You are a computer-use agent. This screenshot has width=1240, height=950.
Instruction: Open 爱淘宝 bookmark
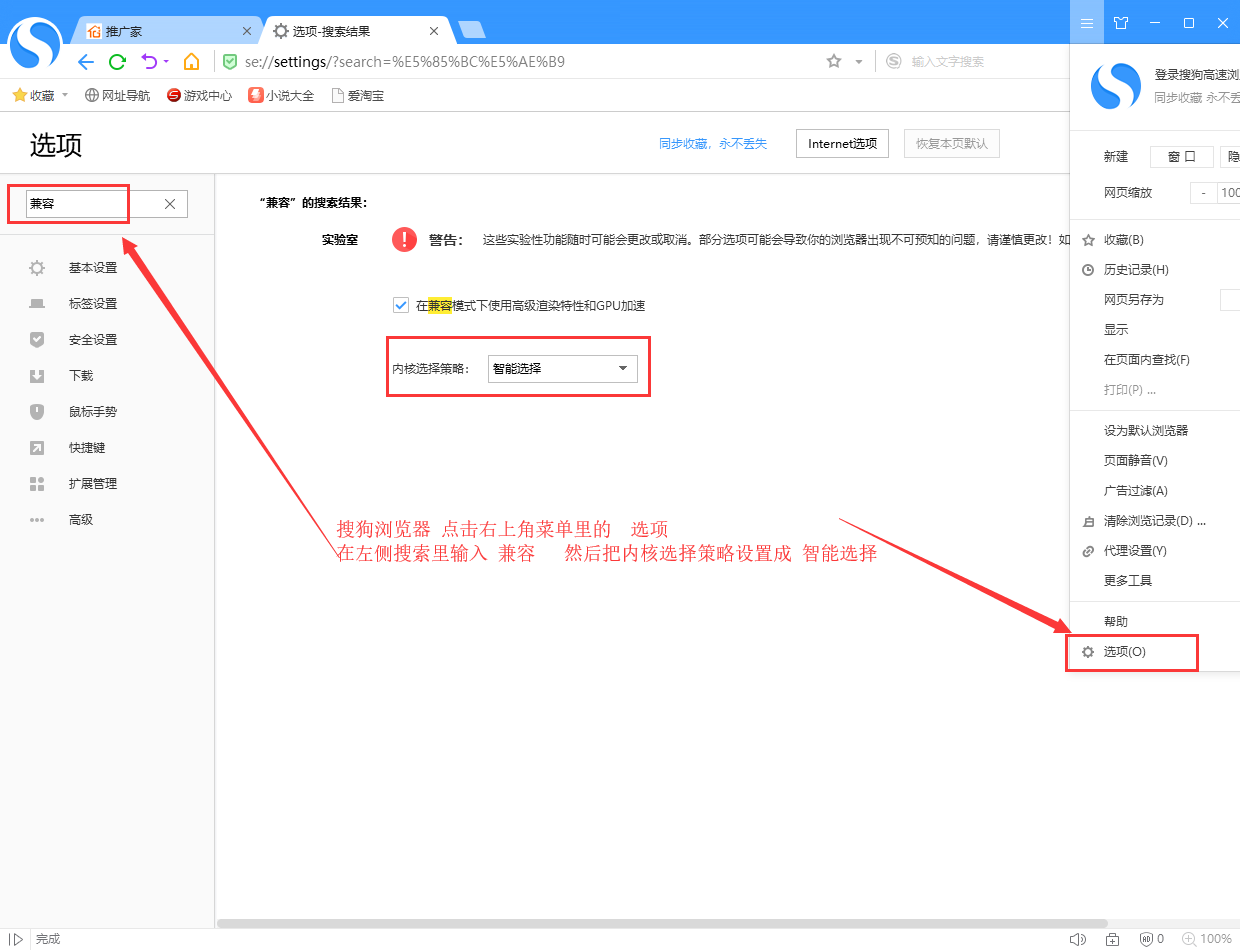point(358,96)
